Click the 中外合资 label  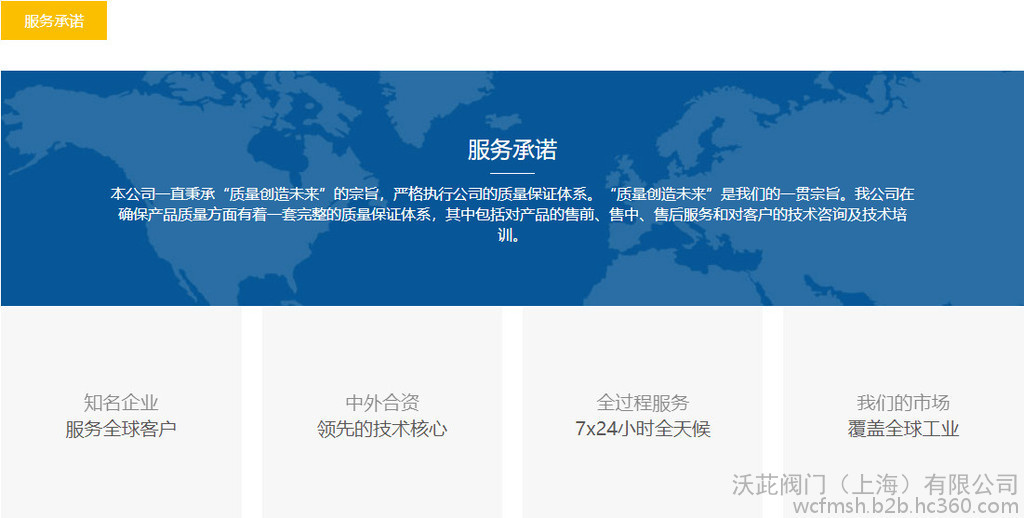382,403
